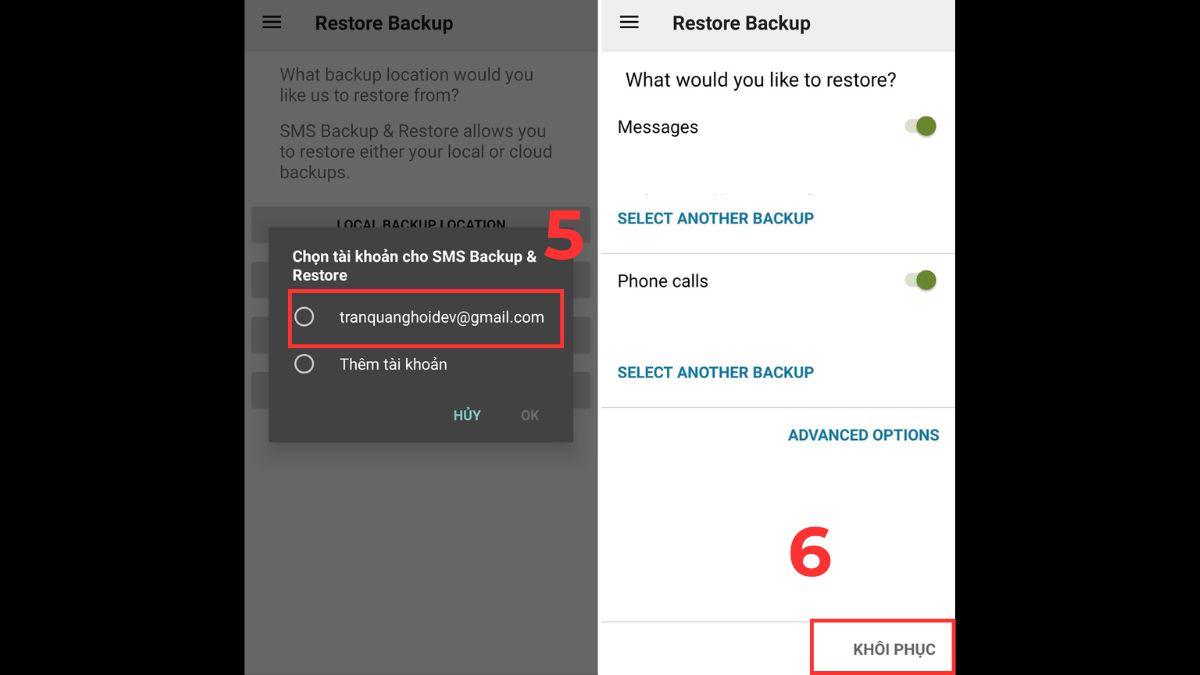
Task: Toggle the Phone calls restore switch
Action: (920, 280)
